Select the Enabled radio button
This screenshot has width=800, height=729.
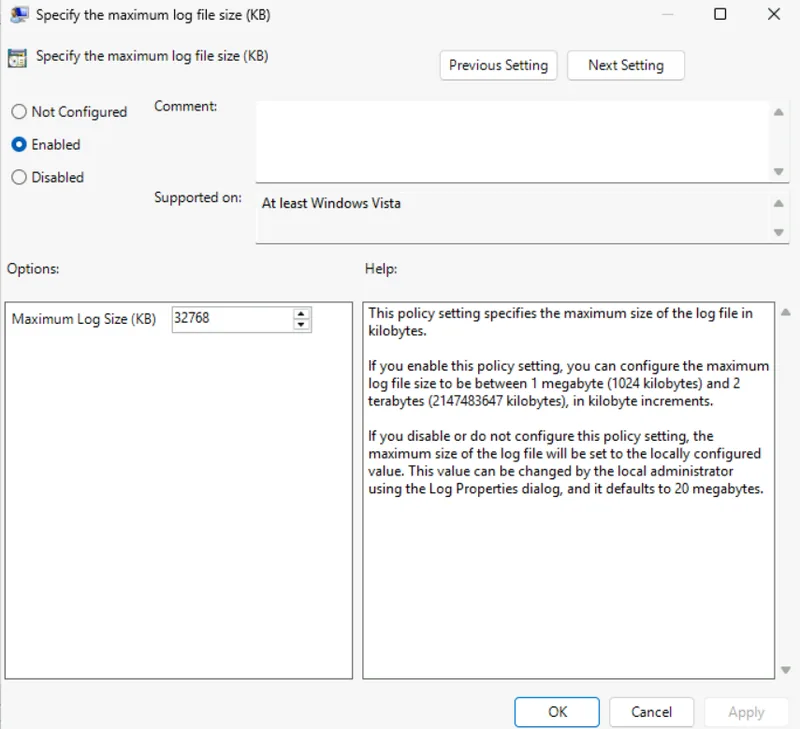19,144
